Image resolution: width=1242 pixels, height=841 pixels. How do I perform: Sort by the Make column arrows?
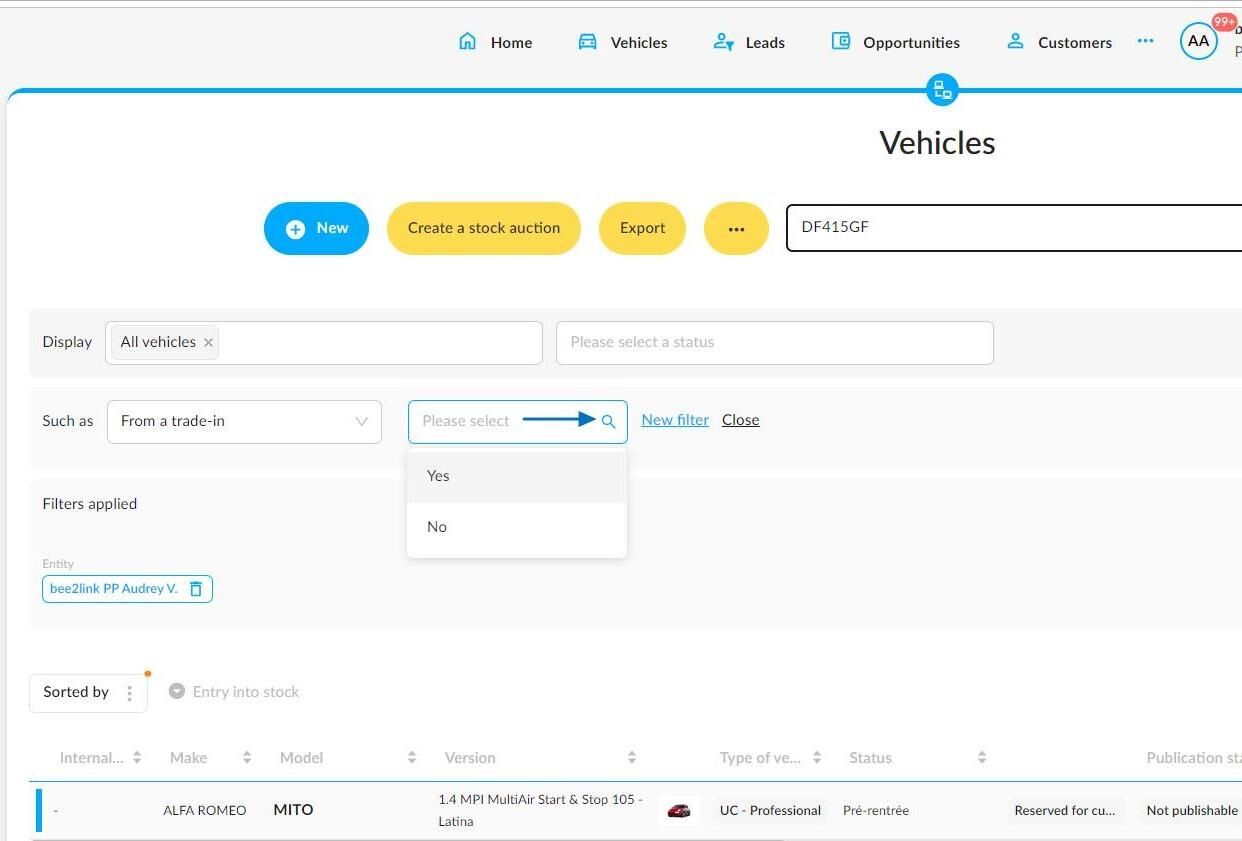(x=247, y=758)
